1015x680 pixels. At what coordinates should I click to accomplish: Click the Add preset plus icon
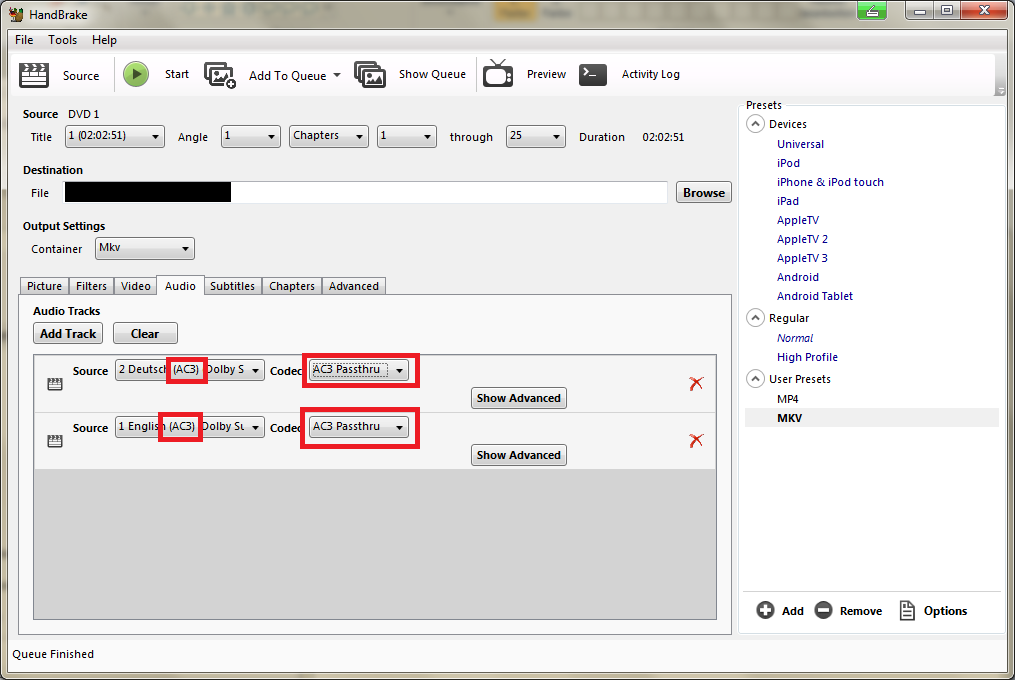765,610
